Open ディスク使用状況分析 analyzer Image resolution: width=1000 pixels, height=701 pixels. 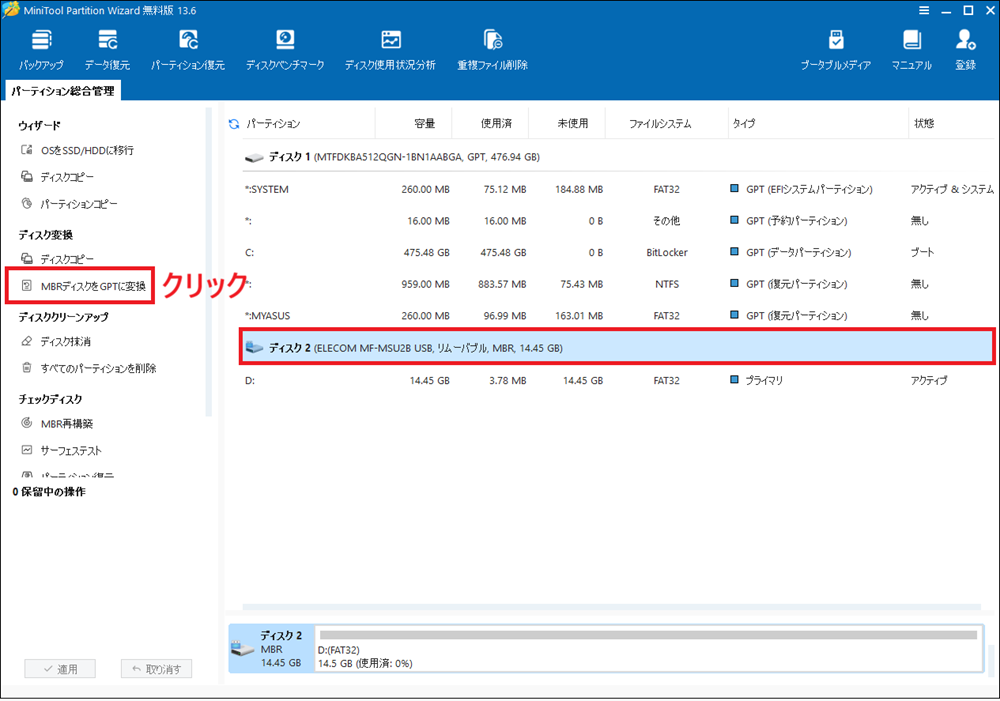tap(390, 50)
